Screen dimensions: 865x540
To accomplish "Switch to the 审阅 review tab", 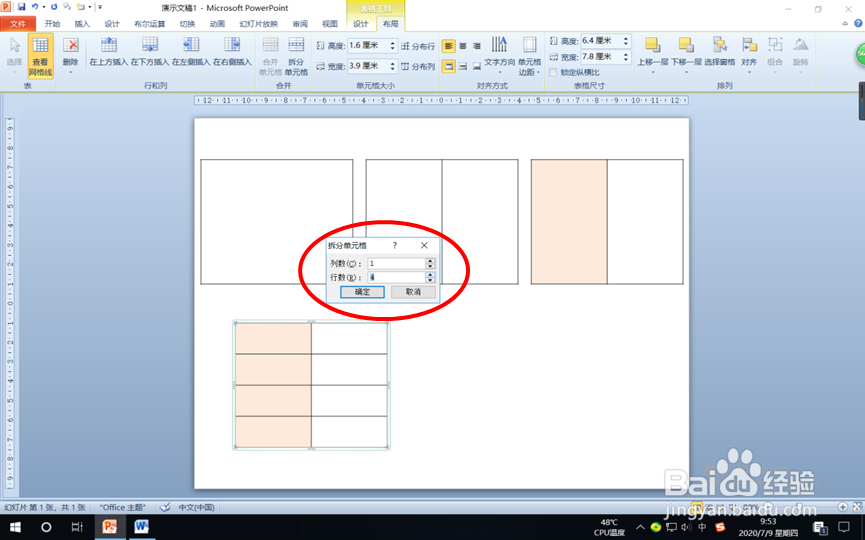I will [300, 24].
